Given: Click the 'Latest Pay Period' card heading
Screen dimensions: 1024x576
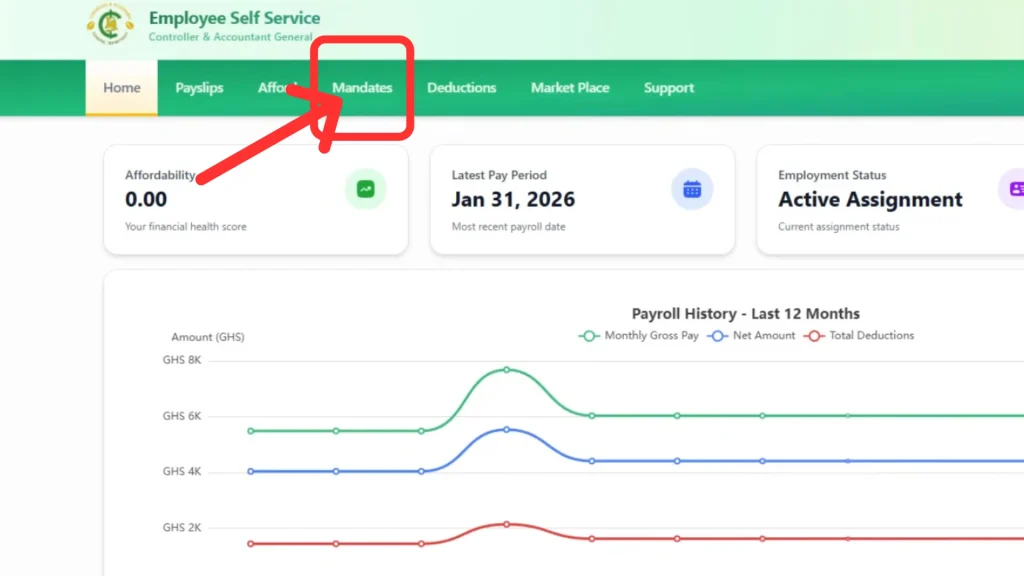Looking at the screenshot, I should 499,175.
